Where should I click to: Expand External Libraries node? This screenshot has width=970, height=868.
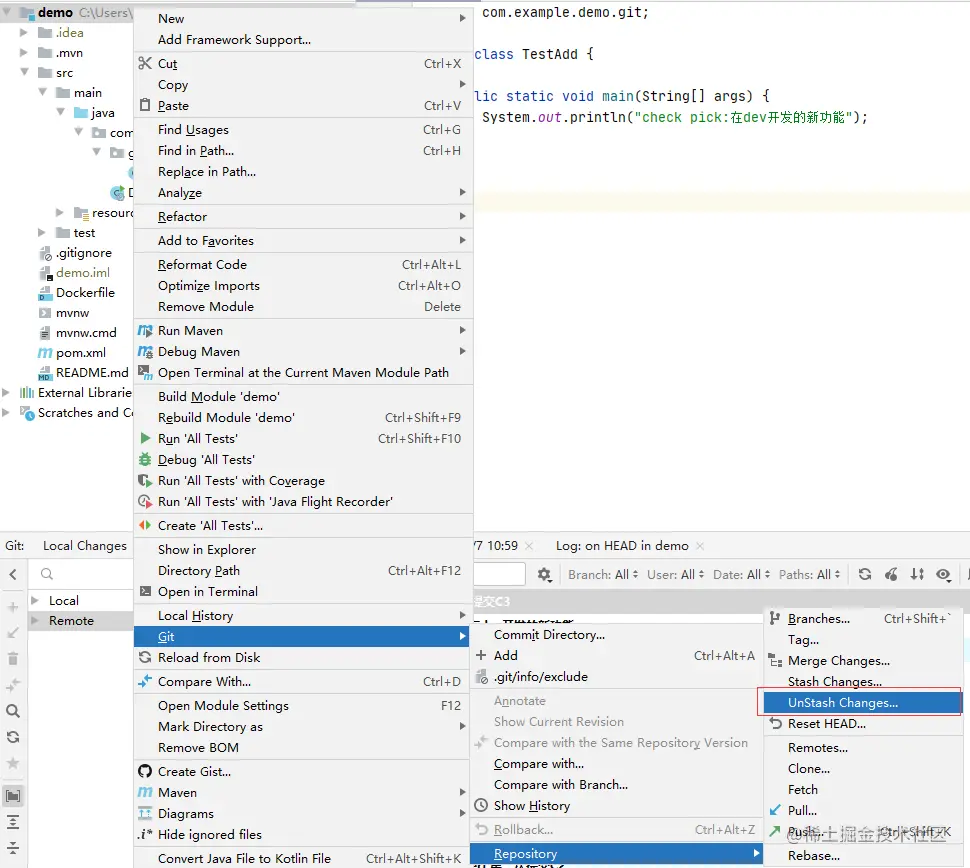[x=6, y=392]
